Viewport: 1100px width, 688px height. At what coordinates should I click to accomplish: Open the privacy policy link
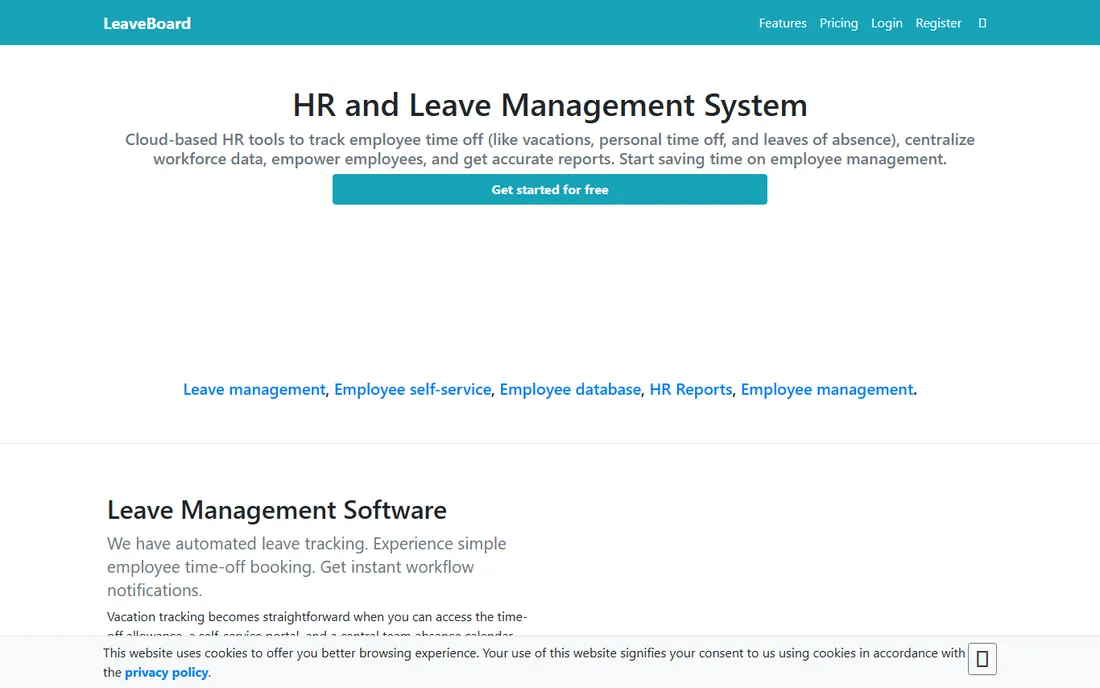point(166,673)
